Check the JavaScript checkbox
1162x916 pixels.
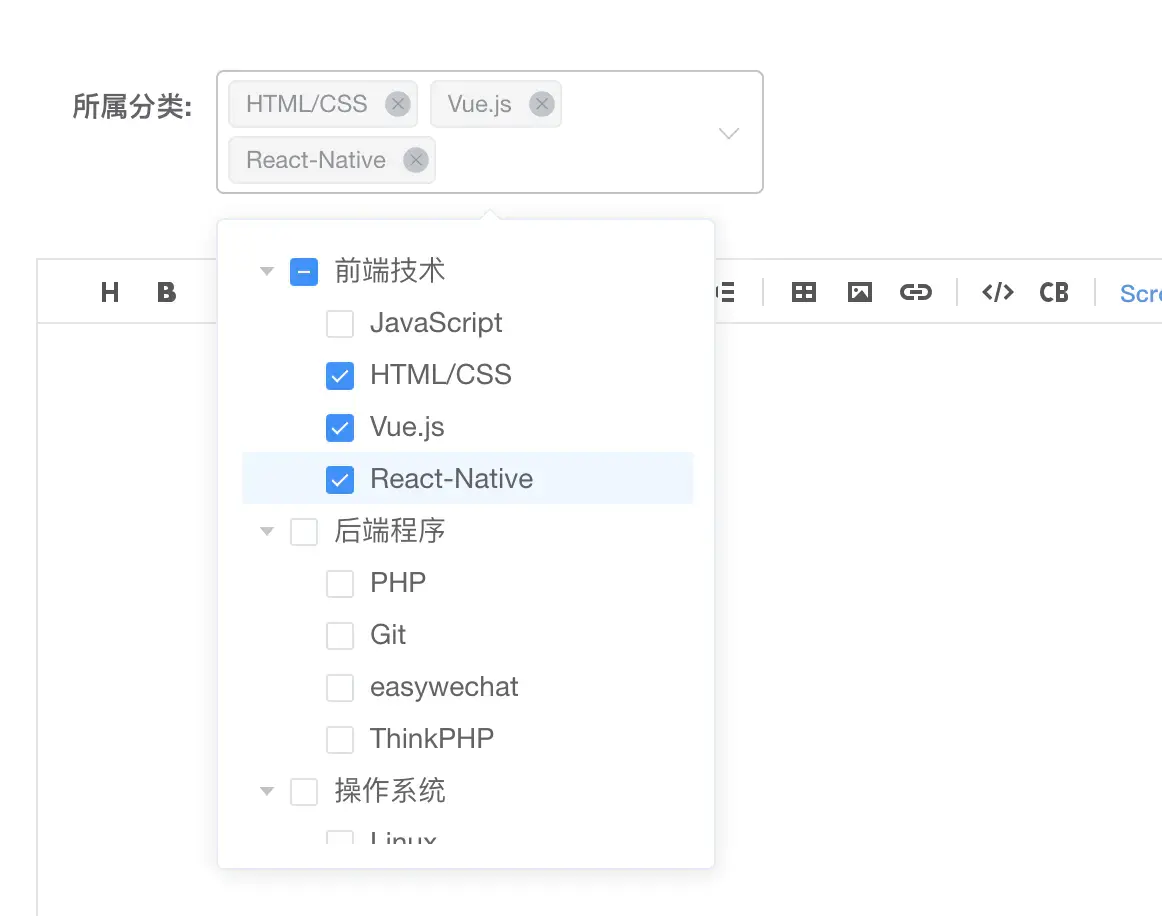pyautogui.click(x=340, y=324)
